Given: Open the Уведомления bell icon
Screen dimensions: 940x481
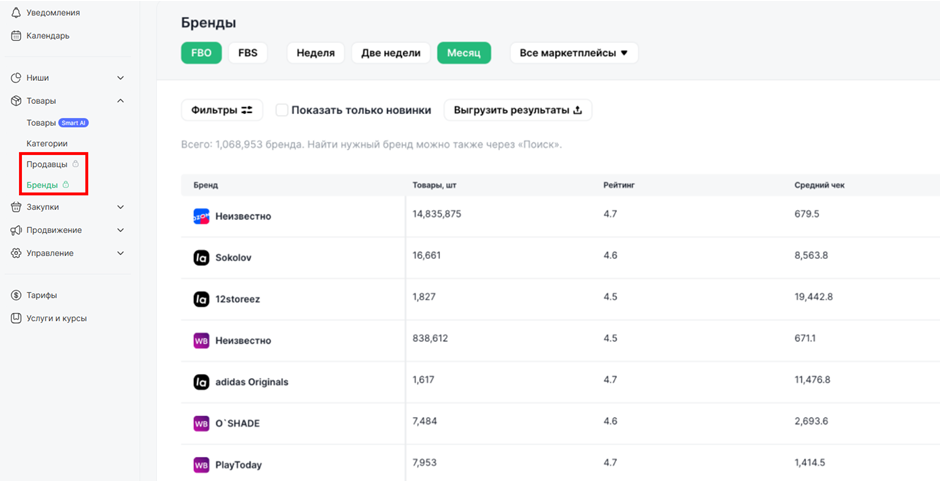Looking at the screenshot, I should (x=16, y=13).
